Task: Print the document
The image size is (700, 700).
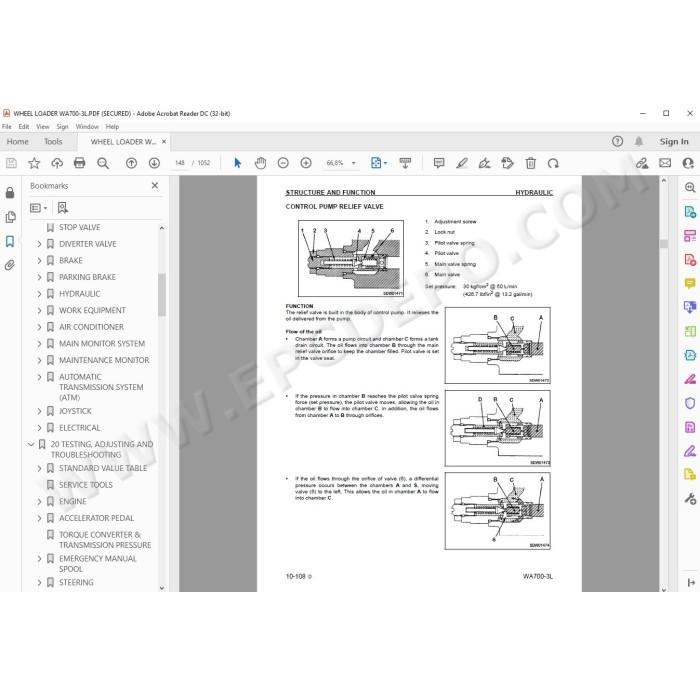Action: click(79, 163)
